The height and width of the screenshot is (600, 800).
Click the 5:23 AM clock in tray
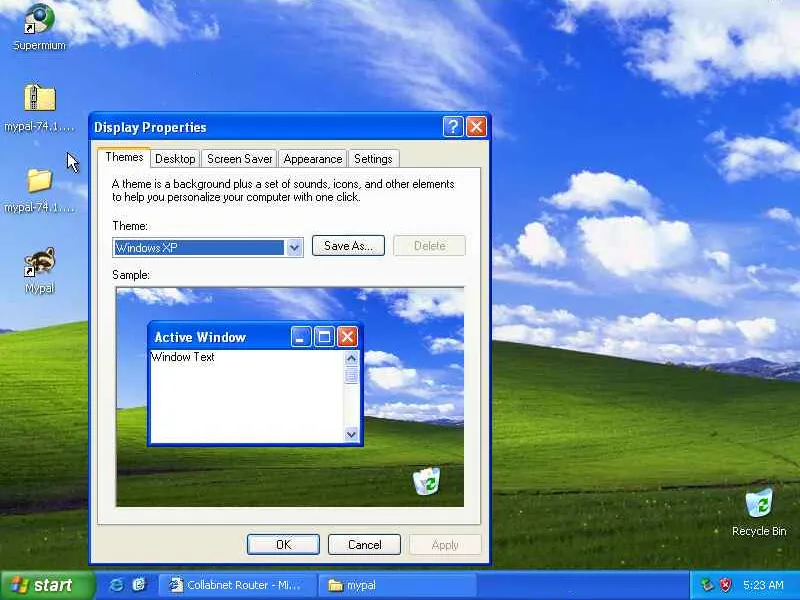point(763,585)
